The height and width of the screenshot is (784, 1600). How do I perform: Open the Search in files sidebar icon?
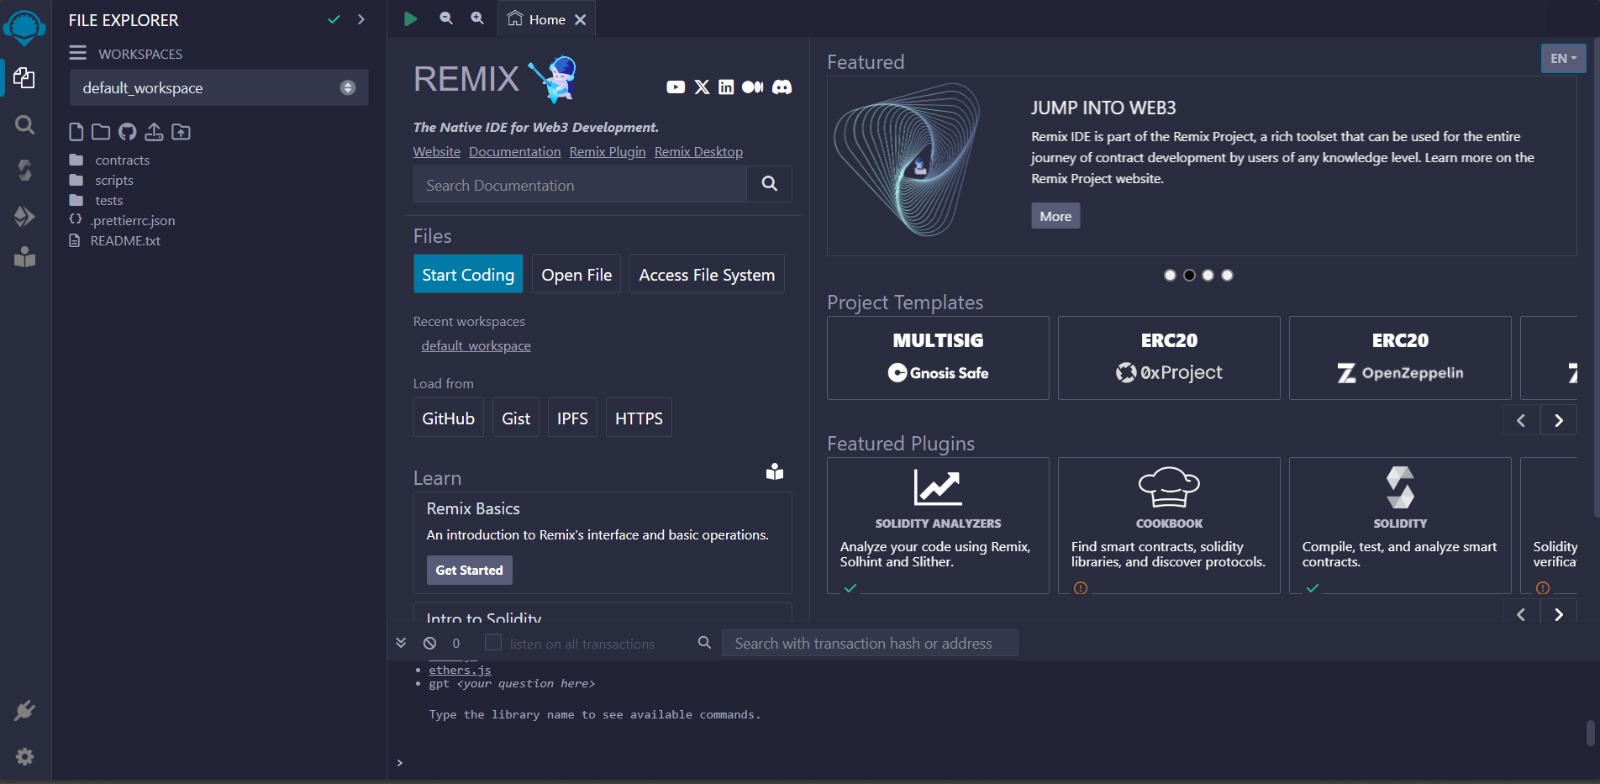[24, 125]
